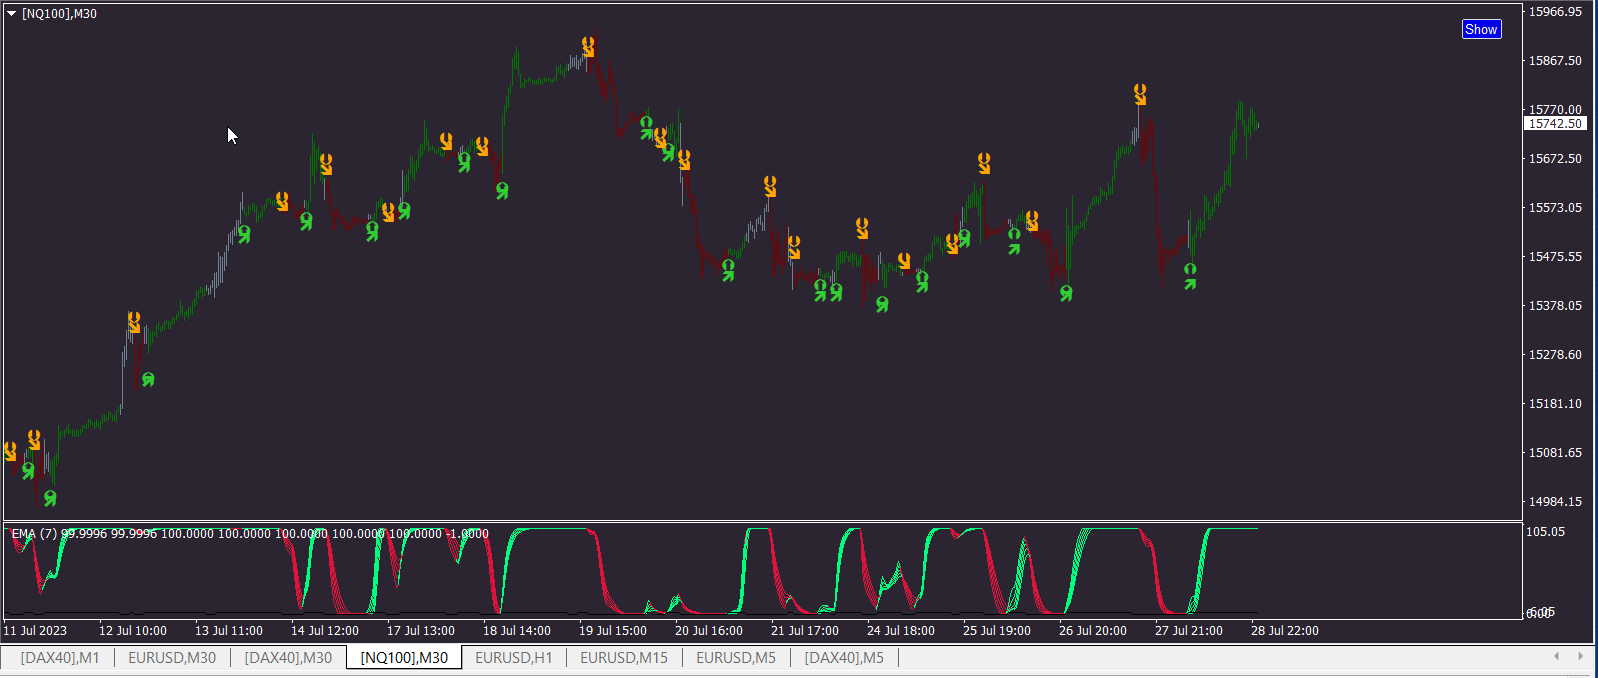Click the 15181.10 price axis label
Screen dimensions: 1598x678
pos(1555,404)
